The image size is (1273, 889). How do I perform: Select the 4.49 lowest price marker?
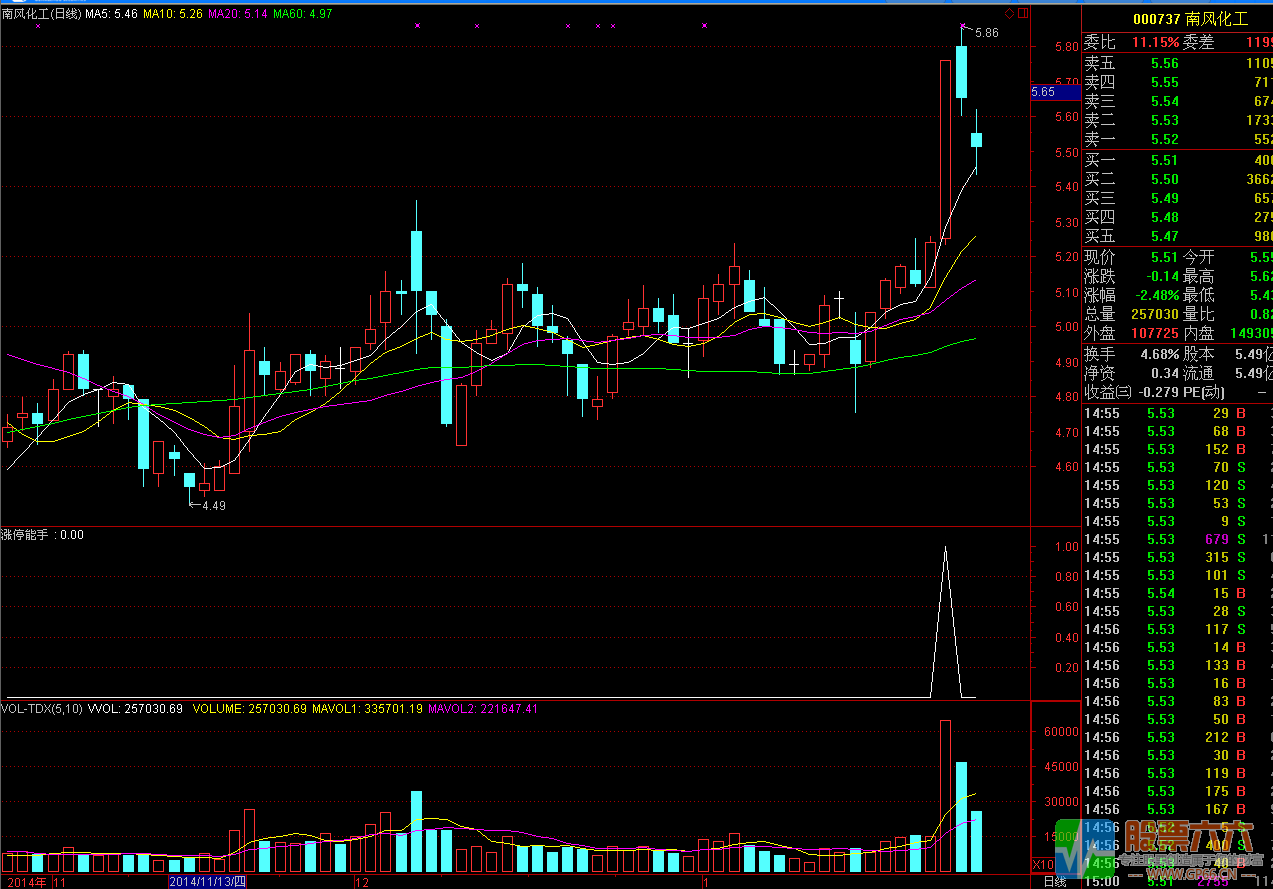pos(212,506)
